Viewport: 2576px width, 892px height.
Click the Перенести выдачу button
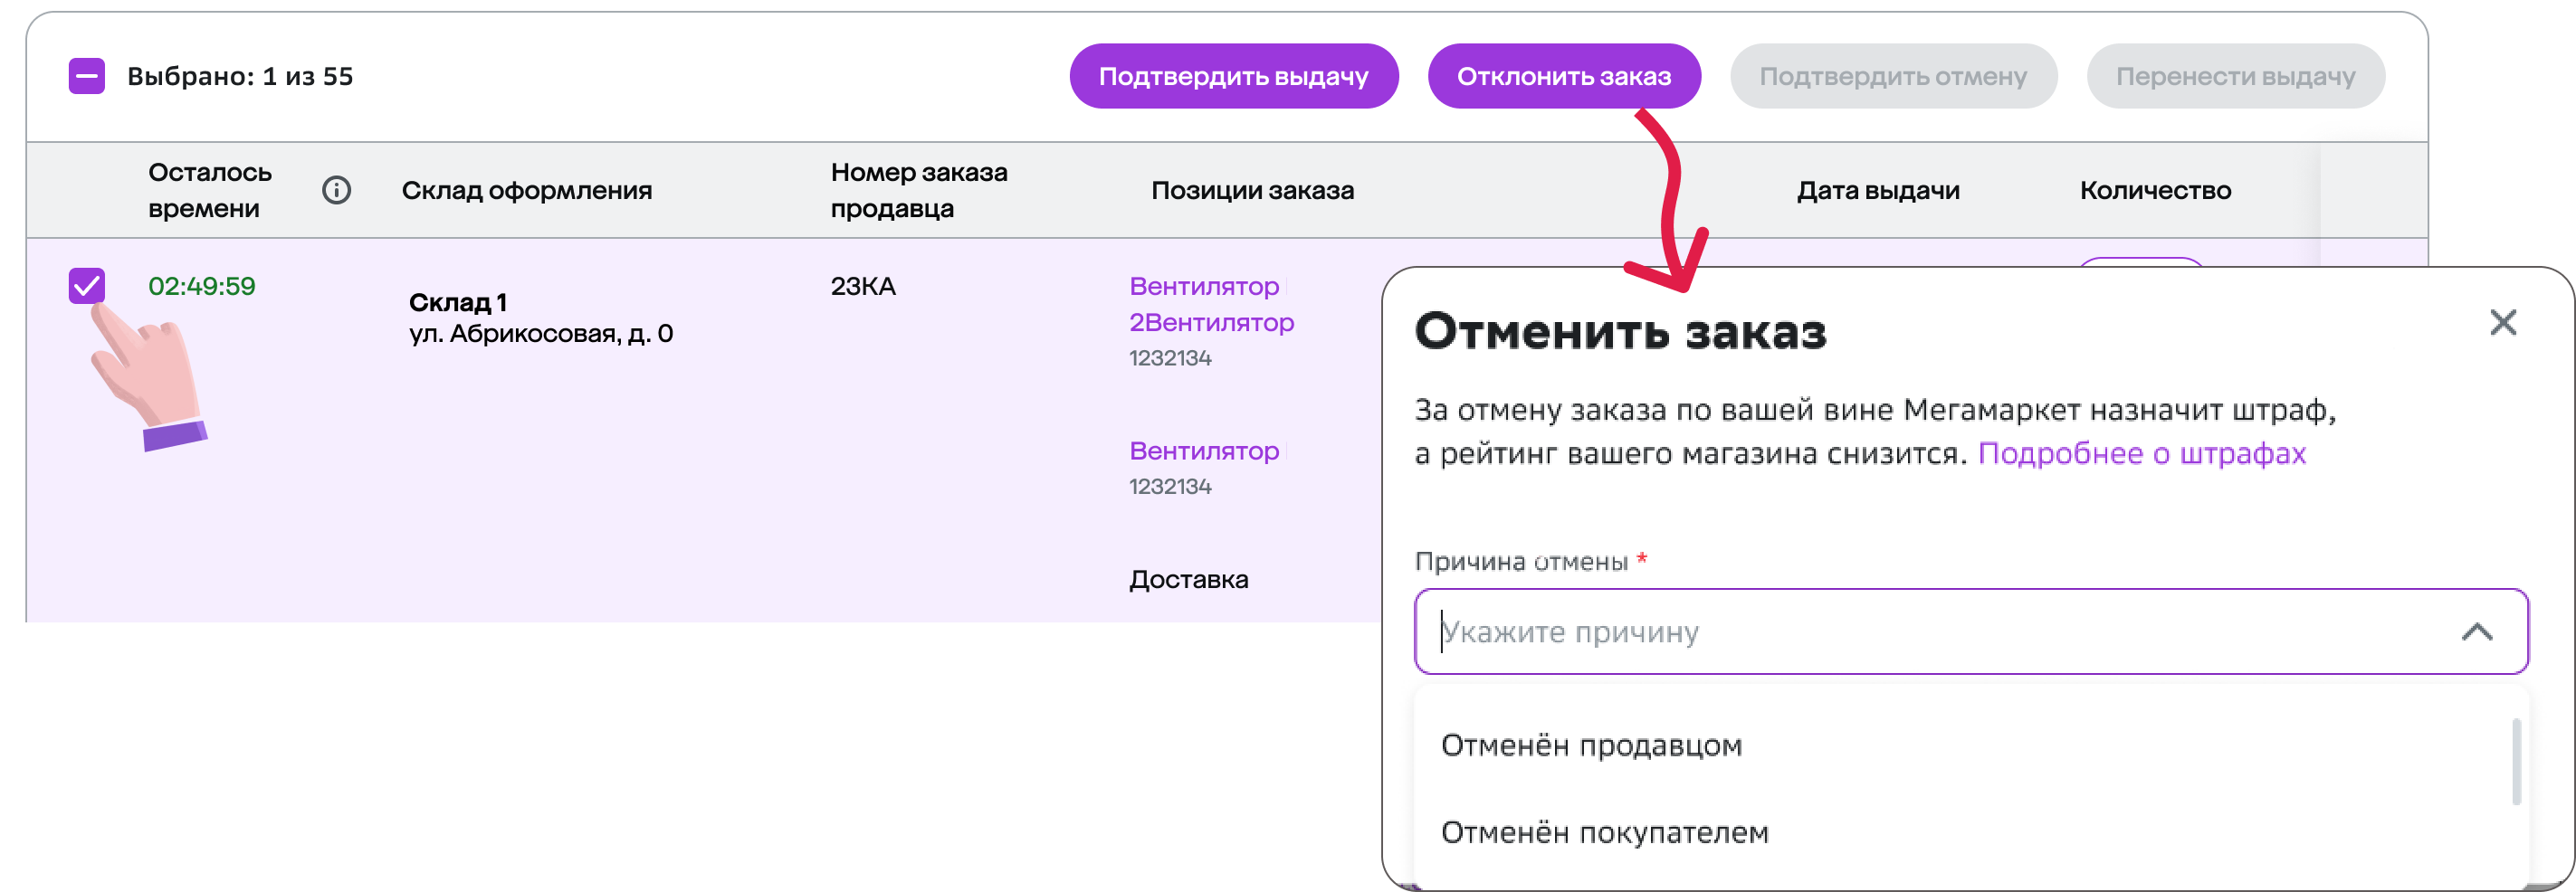pos(2235,76)
